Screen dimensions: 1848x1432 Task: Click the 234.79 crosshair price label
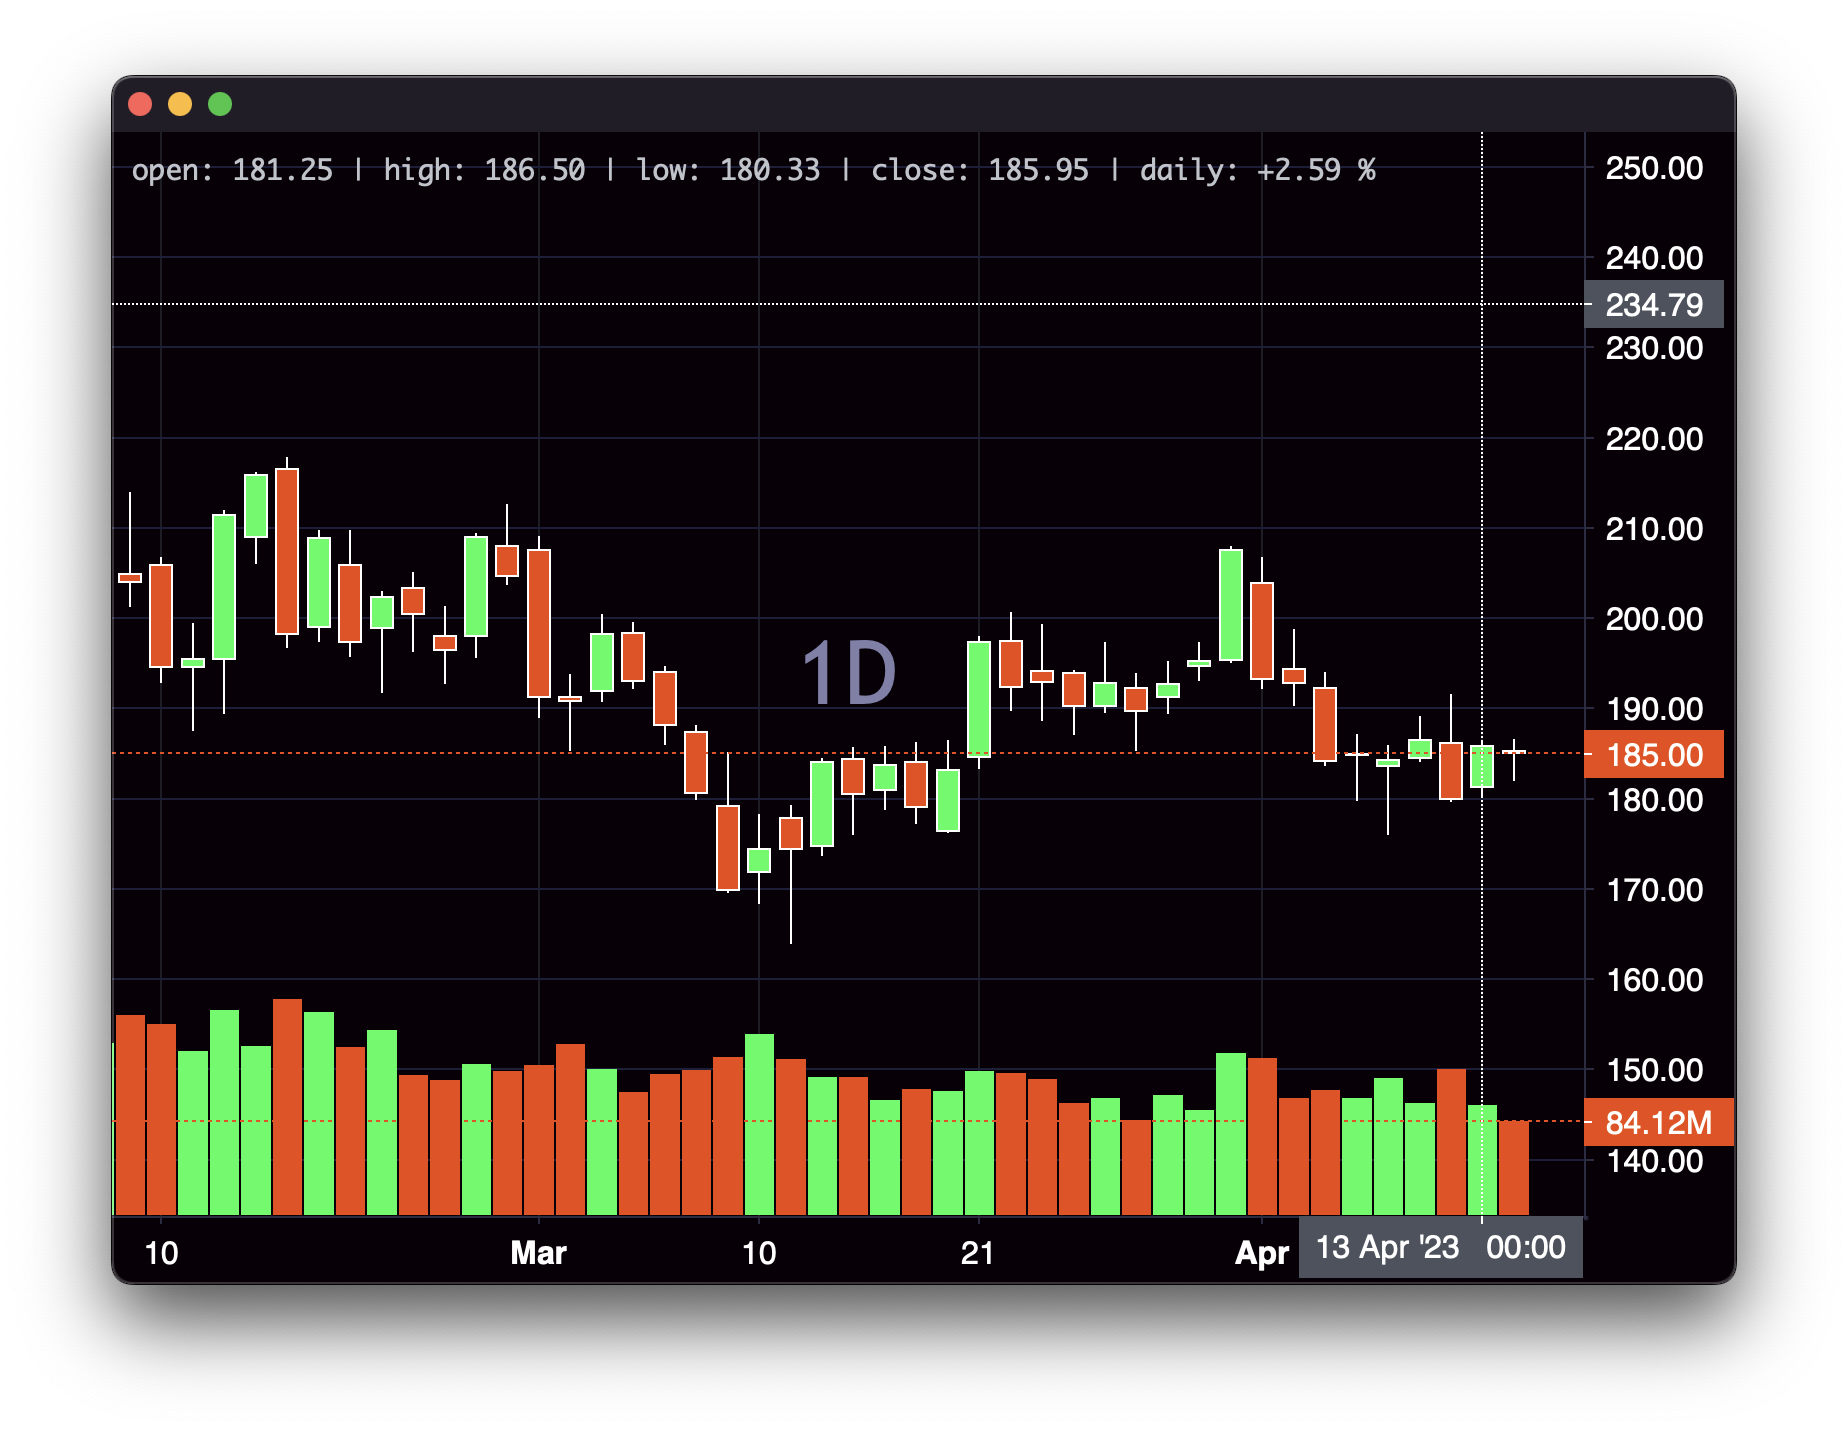click(1654, 304)
